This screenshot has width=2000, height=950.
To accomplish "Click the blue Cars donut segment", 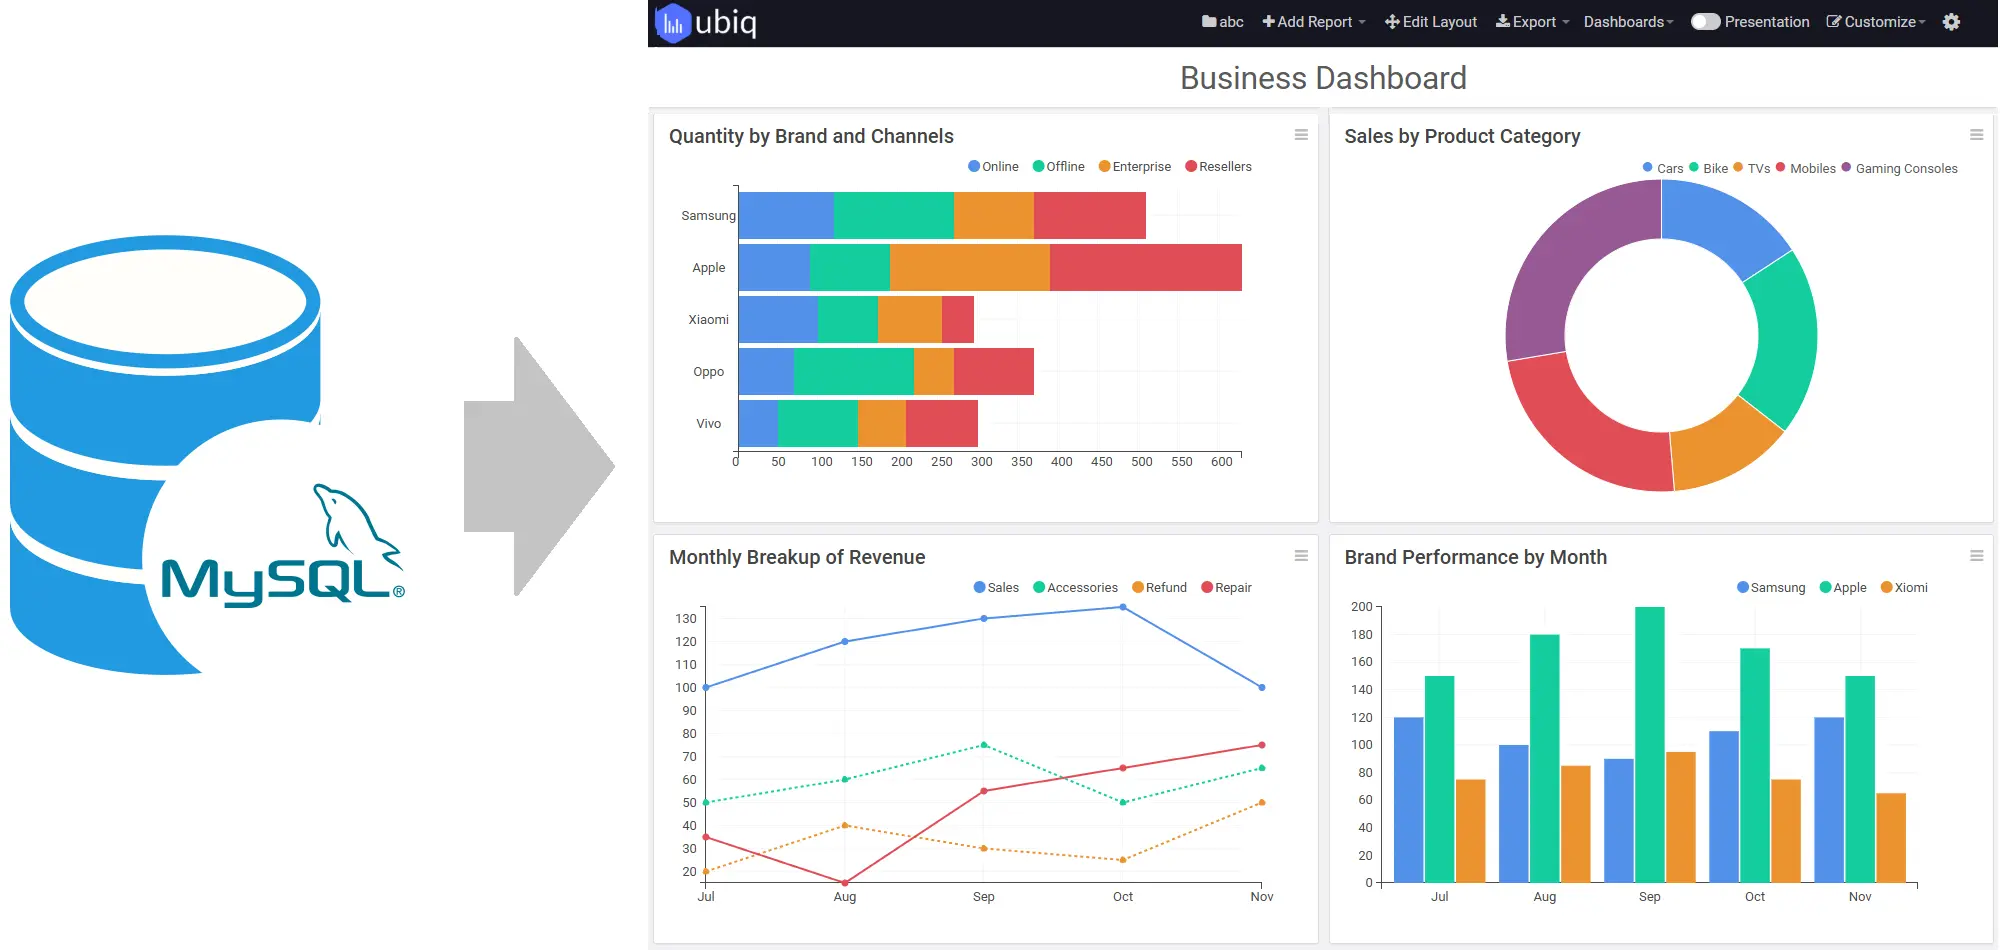I will pyautogui.click(x=1722, y=220).
